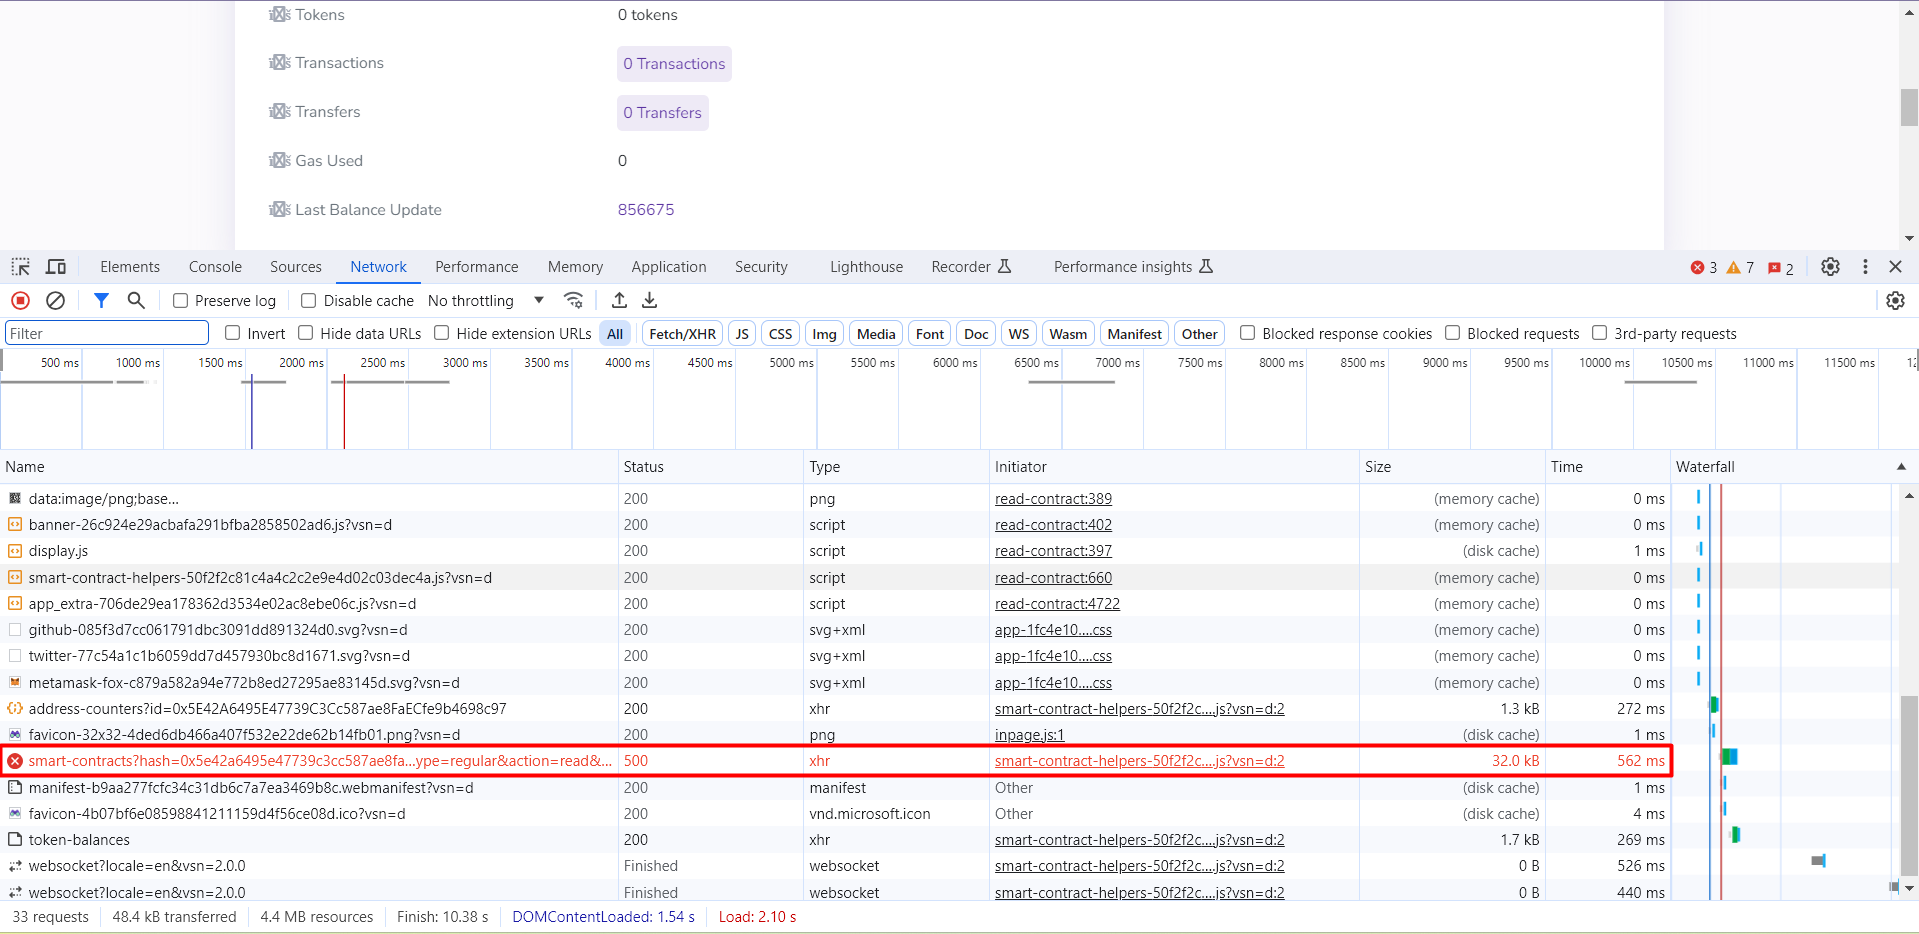This screenshot has width=1919, height=934.
Task: Select the inspect element tool
Action: (x=20, y=266)
